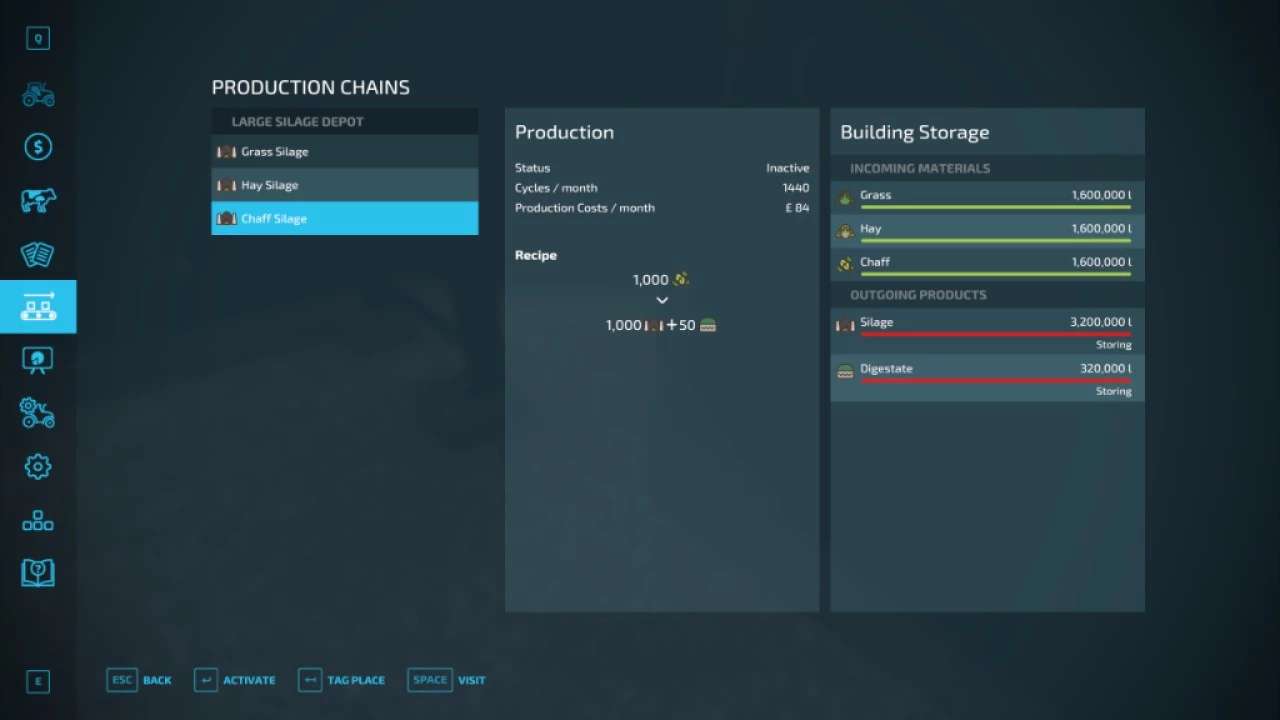1280x720 pixels.
Task: Select Hay Silage production chain
Action: [344, 185]
